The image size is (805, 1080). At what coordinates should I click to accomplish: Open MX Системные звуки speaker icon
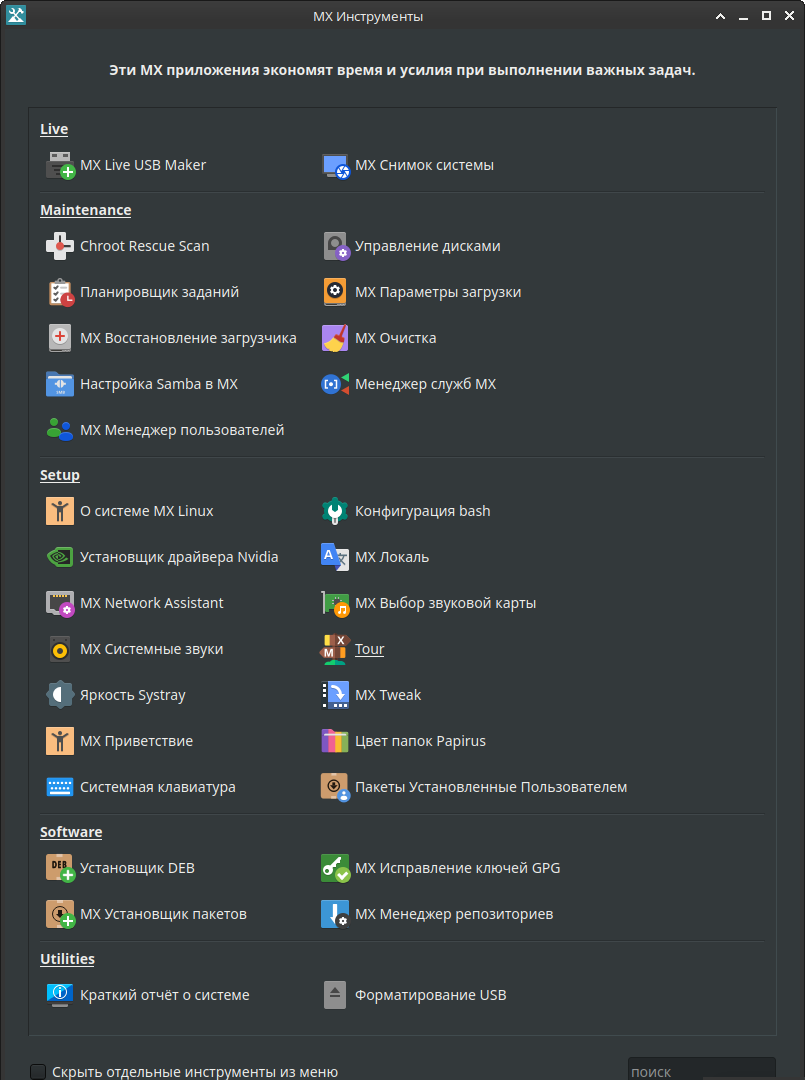[60, 650]
